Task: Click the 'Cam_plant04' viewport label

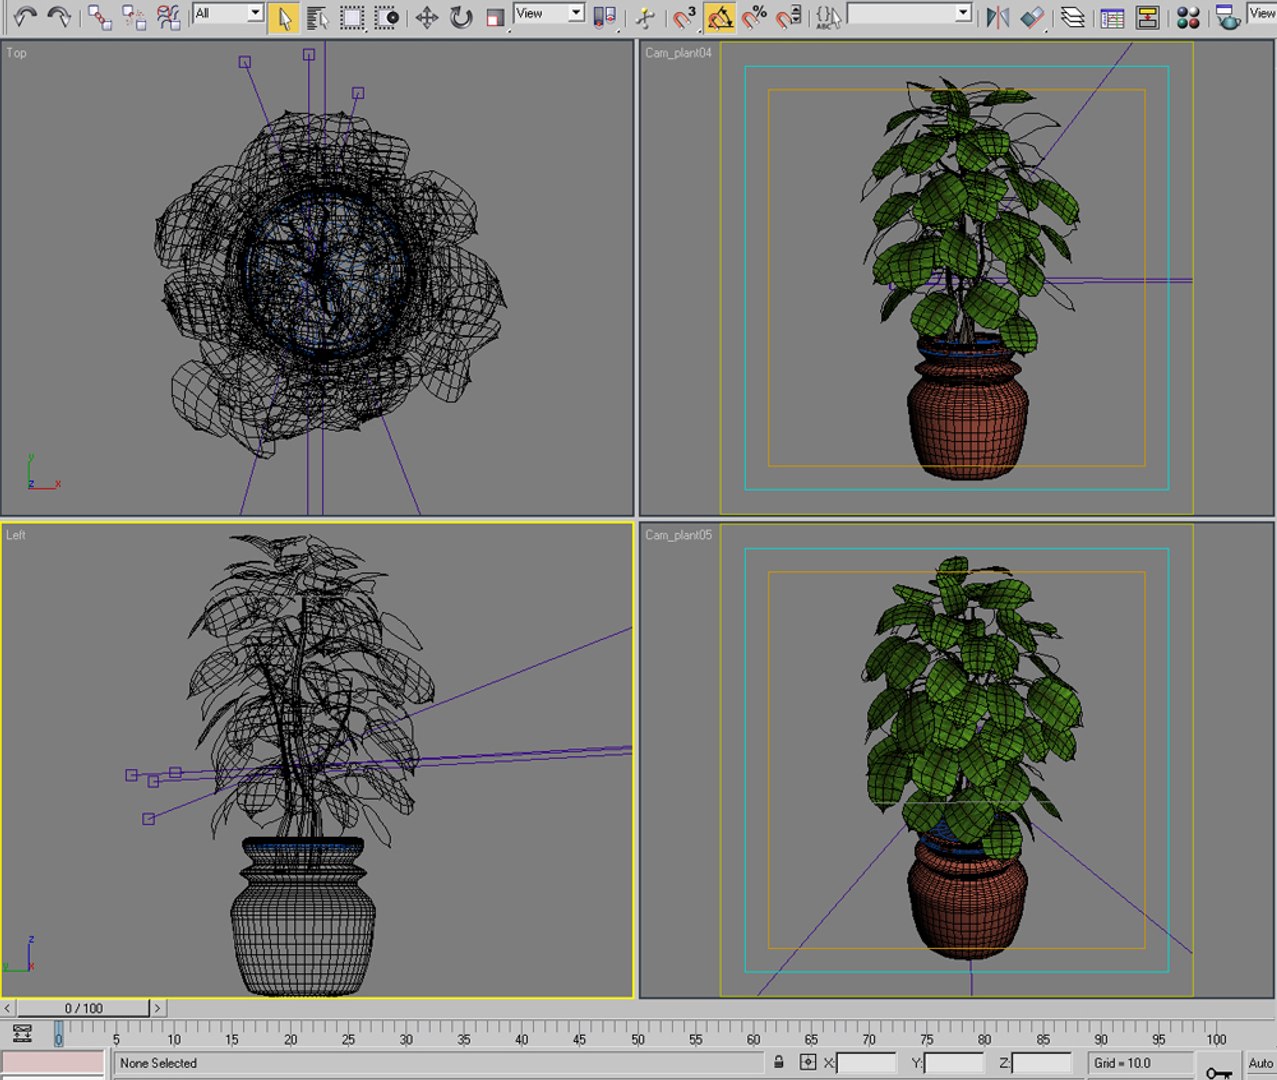Action: click(x=678, y=53)
